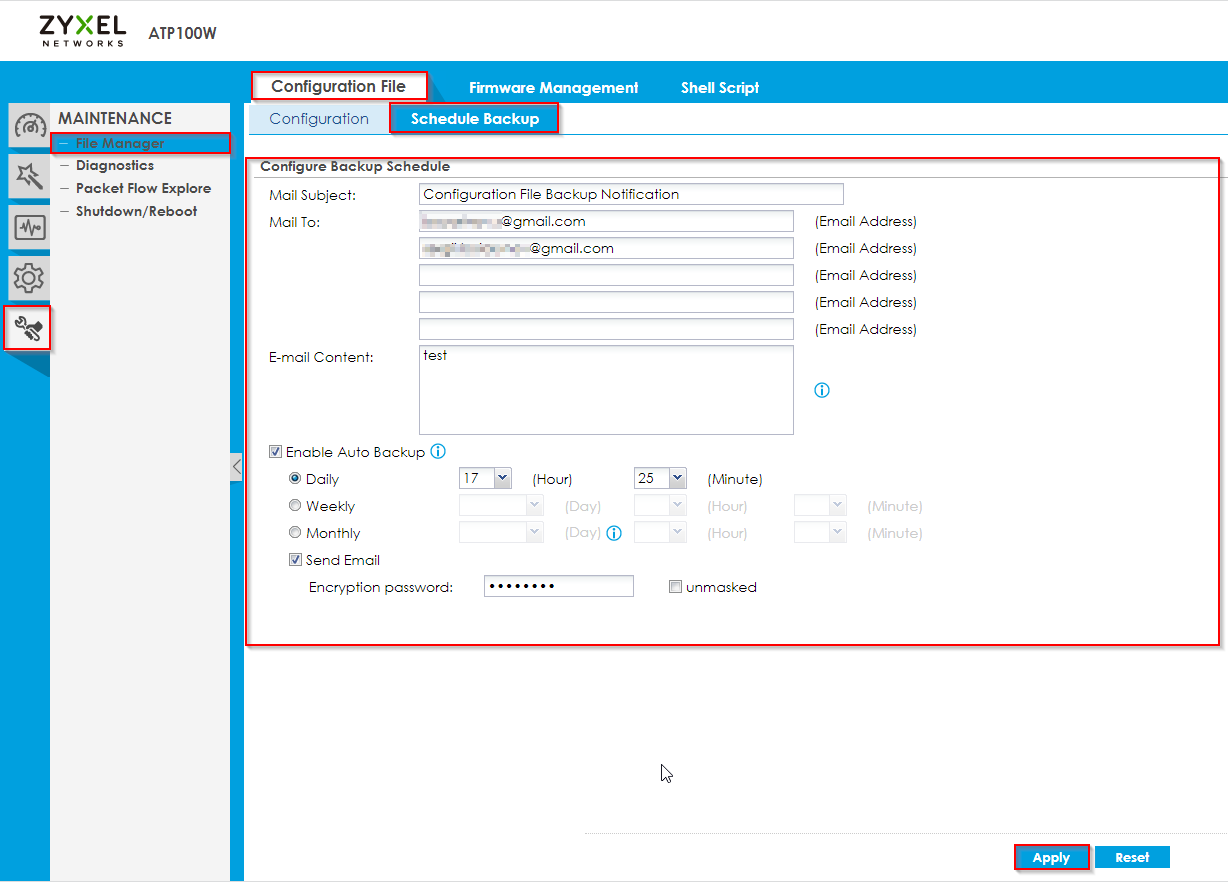Click Apply to save backup schedule
The height and width of the screenshot is (883, 1228).
point(1051,857)
